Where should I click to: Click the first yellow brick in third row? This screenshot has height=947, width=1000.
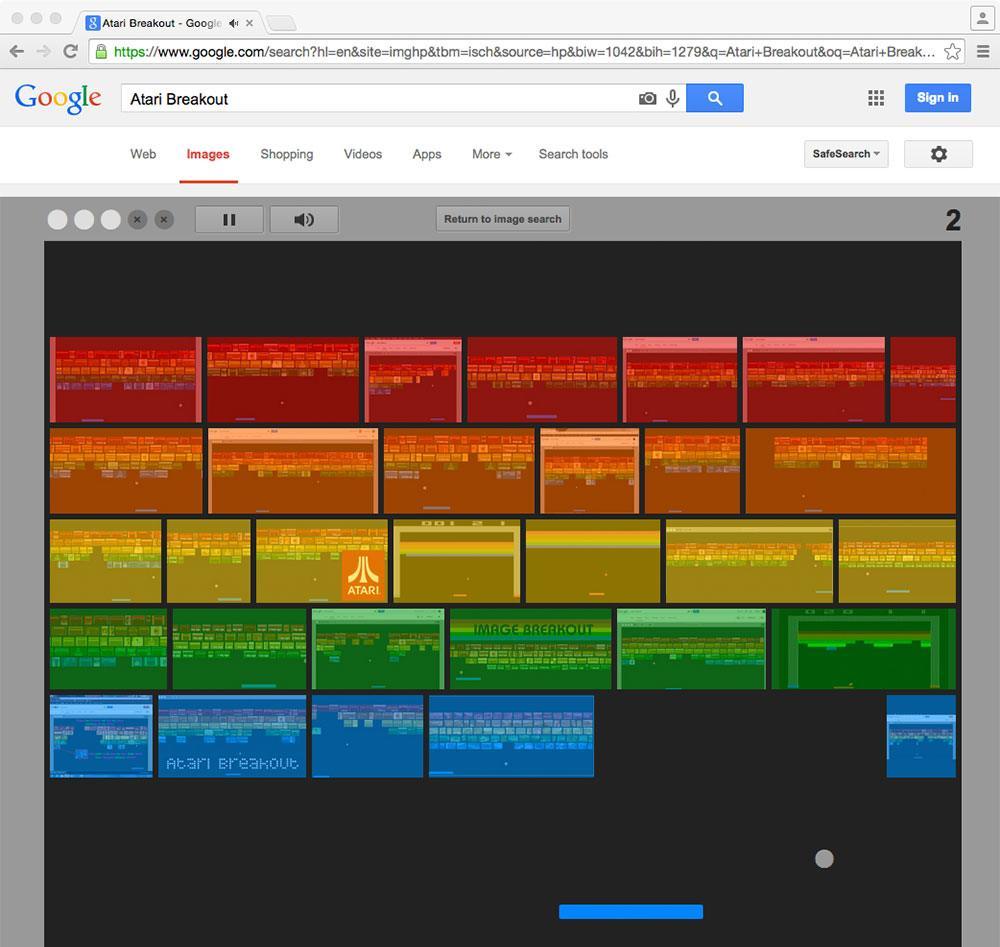pos(105,561)
